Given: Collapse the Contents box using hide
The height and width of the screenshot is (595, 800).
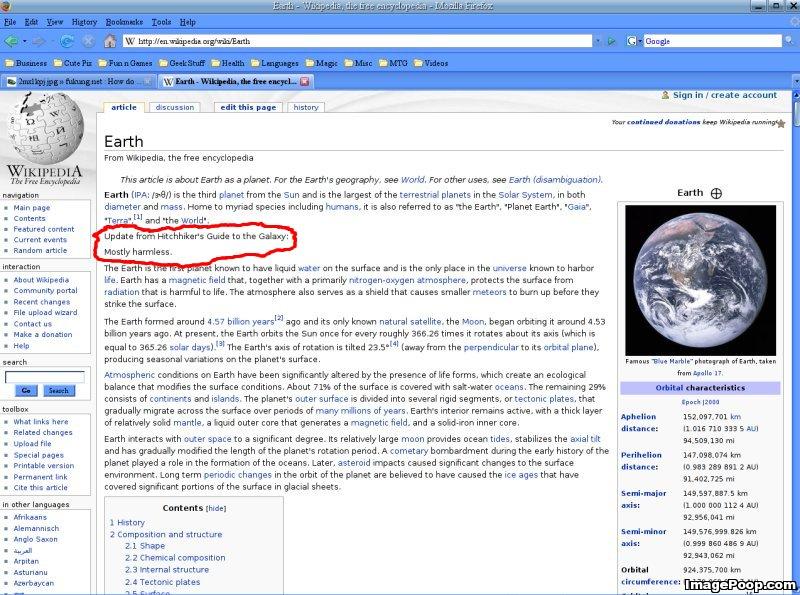Looking at the screenshot, I should (x=216, y=508).
